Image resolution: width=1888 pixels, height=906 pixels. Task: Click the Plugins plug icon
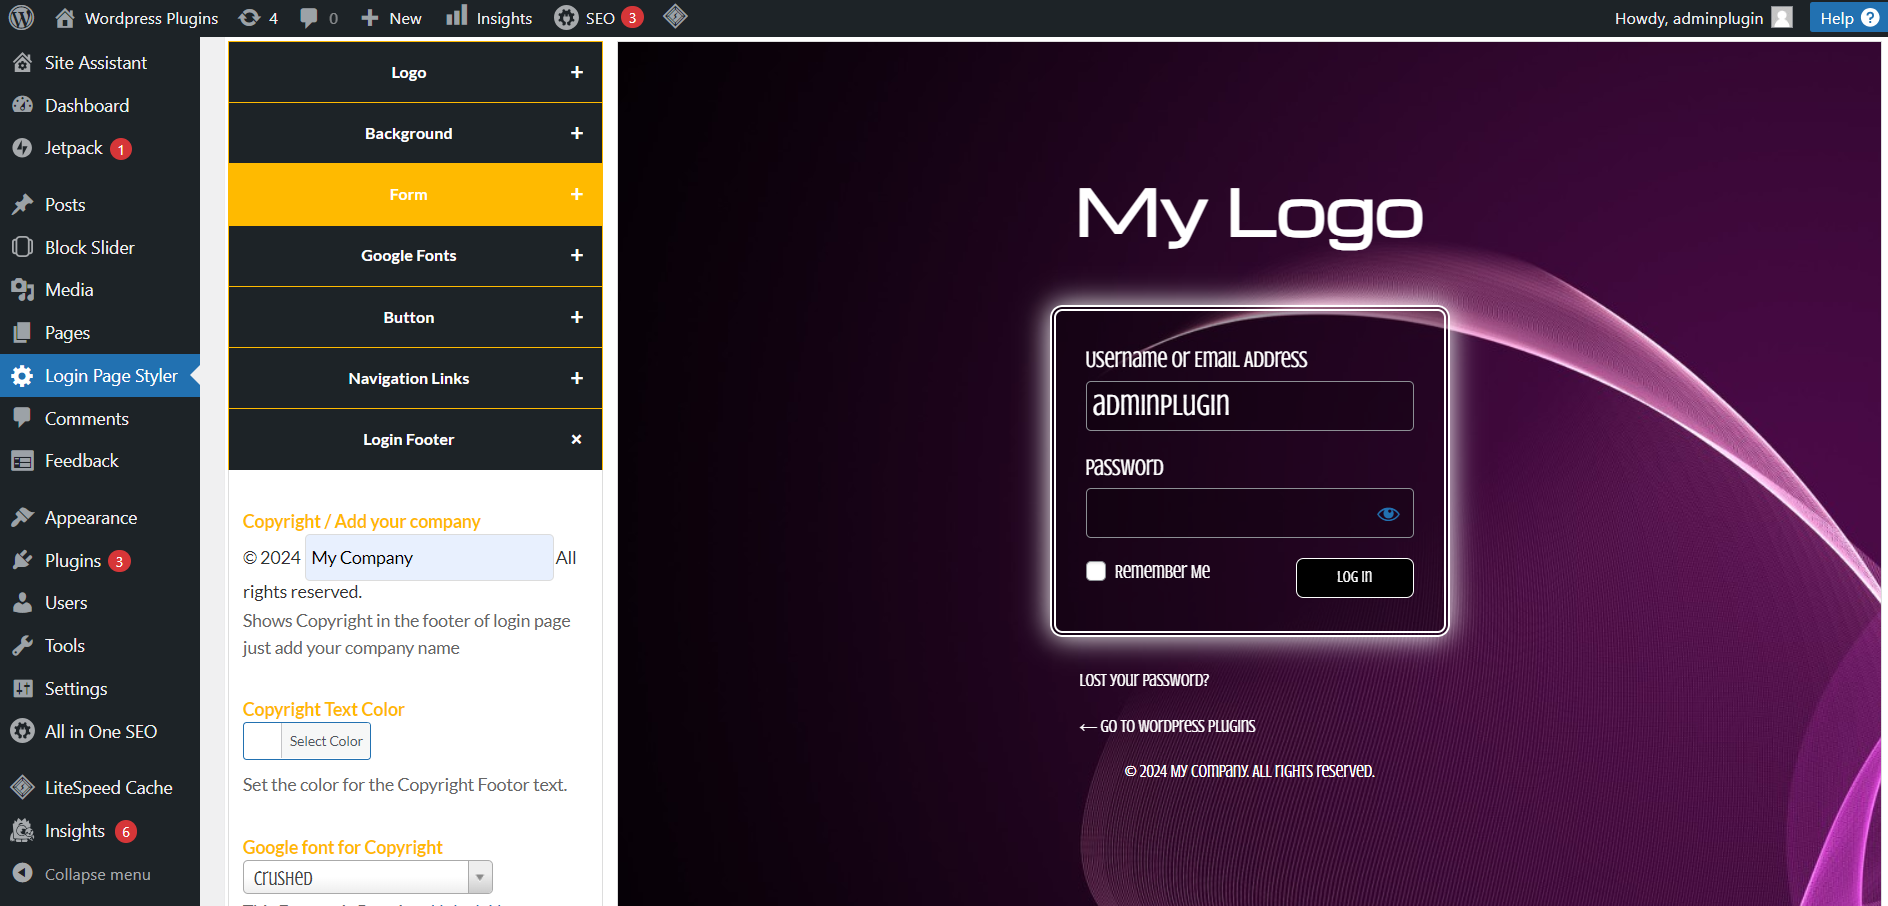tap(22, 560)
